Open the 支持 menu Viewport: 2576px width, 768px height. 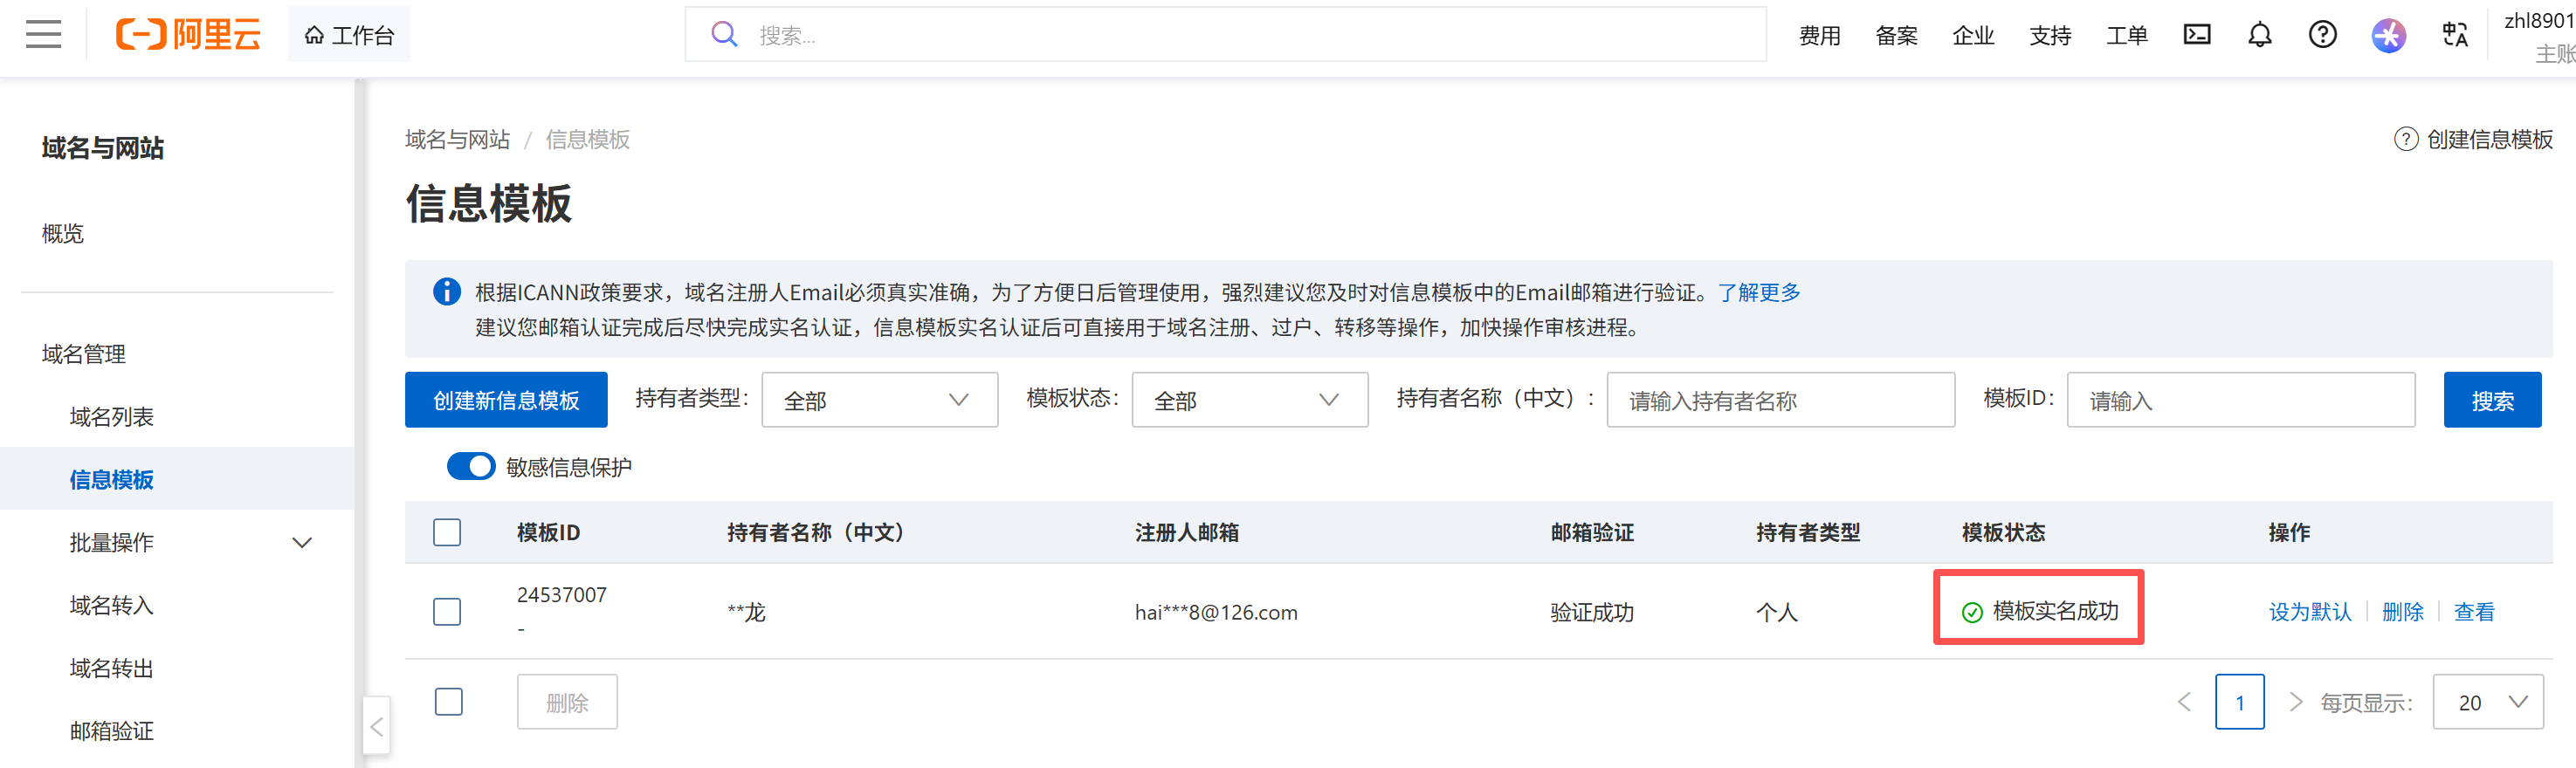2050,36
